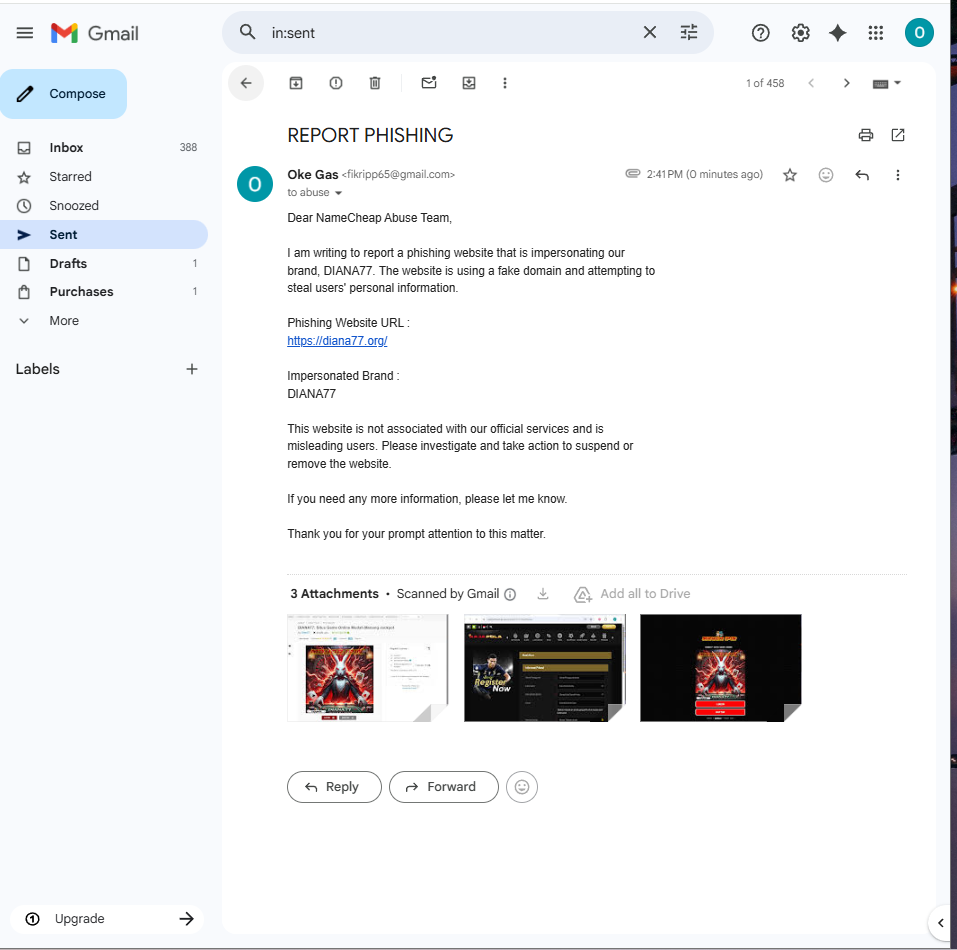
Task: Click the Reply button
Action: click(x=334, y=787)
